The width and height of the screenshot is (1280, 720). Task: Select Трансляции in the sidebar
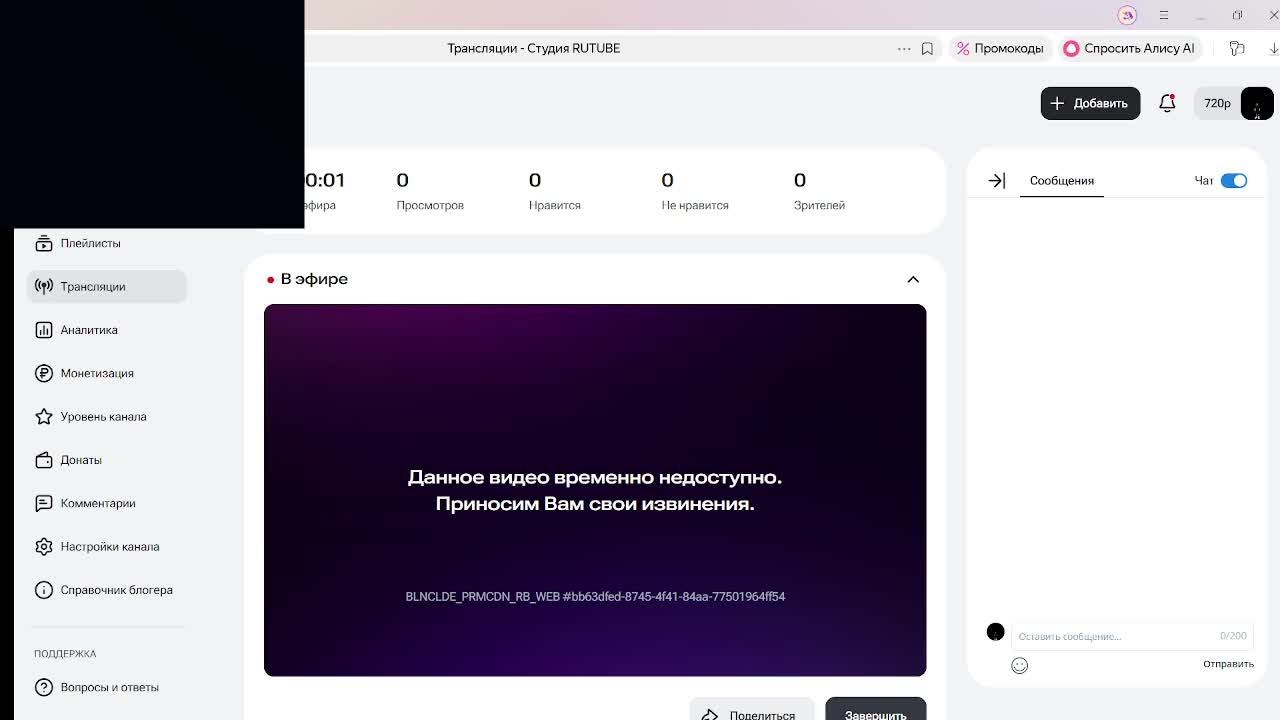point(106,286)
